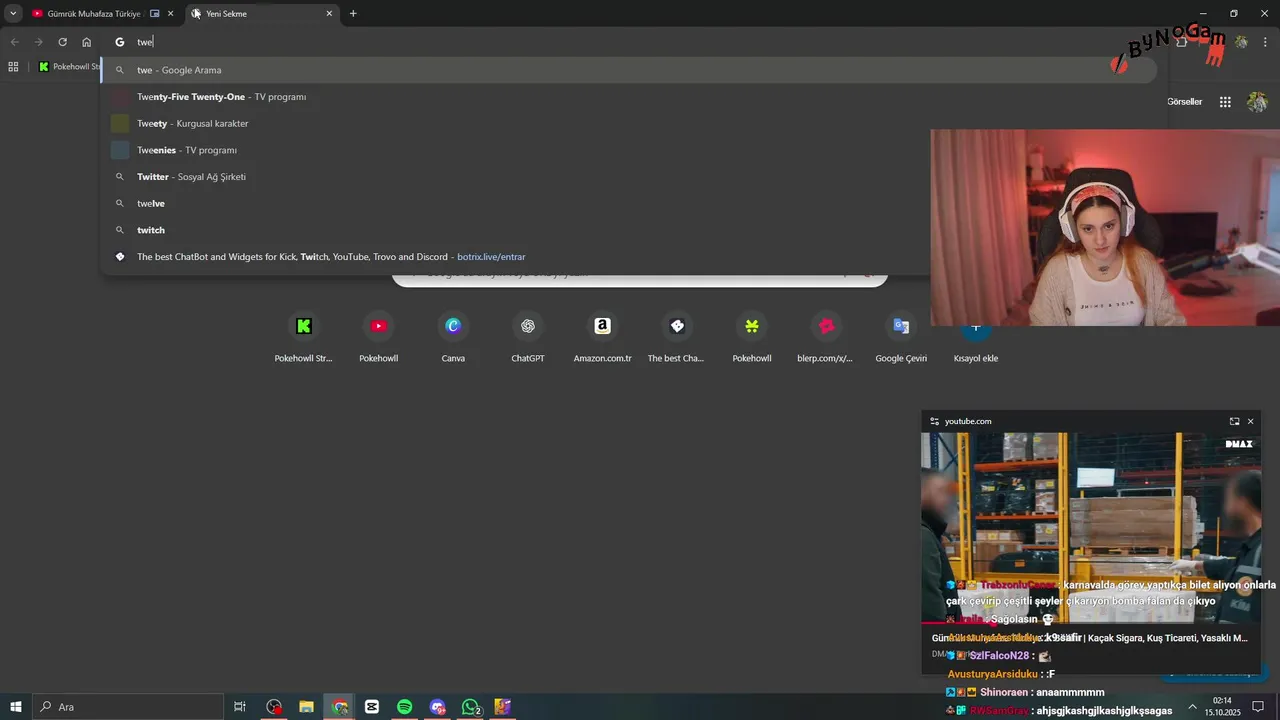Show hidden system tray icons
Viewport: 1280px width, 720px height.
point(1192,707)
